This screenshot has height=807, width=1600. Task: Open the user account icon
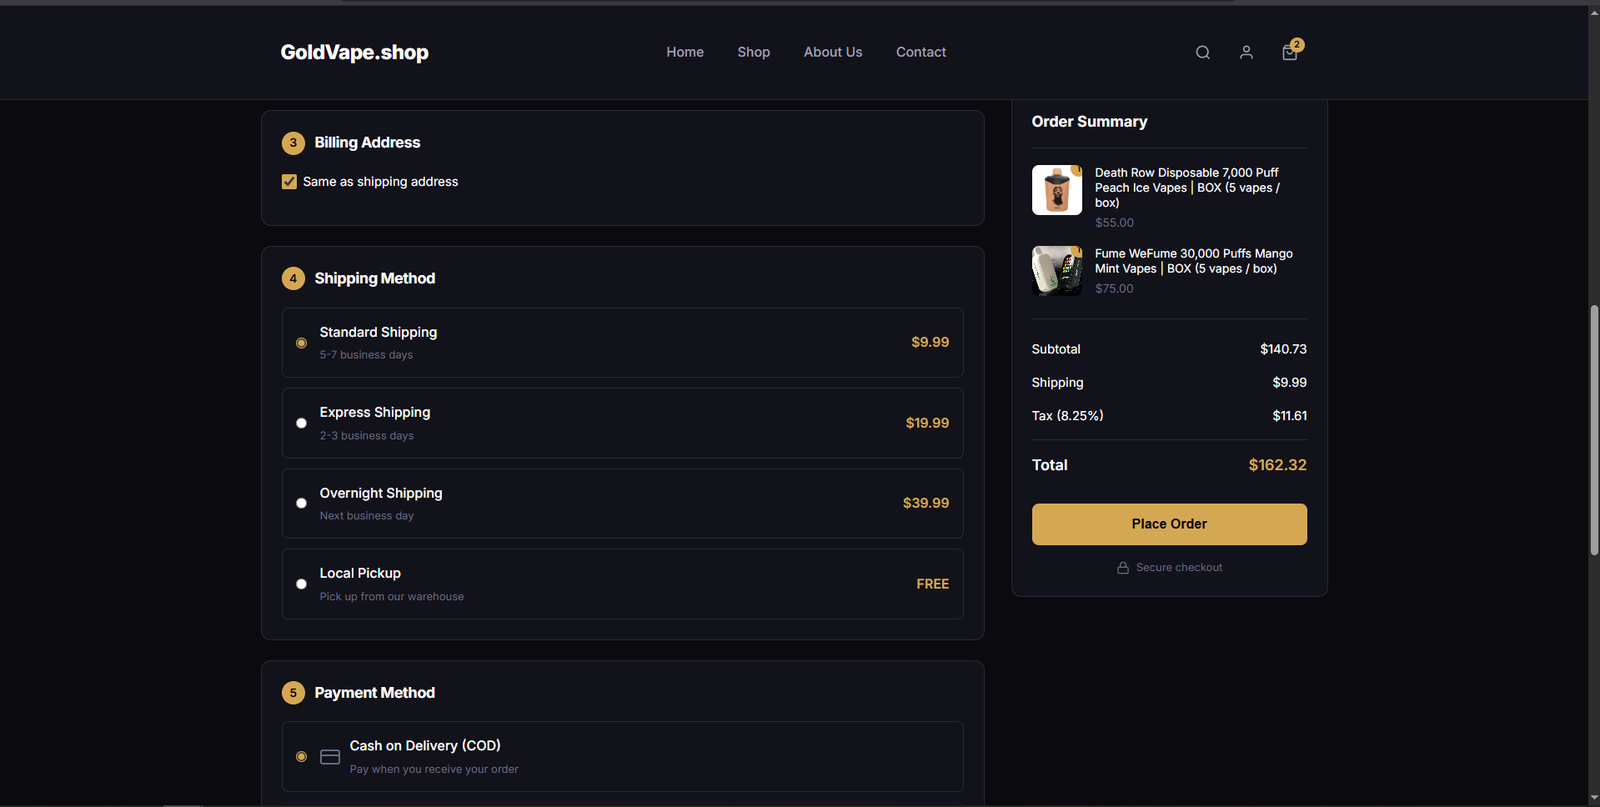tap(1246, 53)
